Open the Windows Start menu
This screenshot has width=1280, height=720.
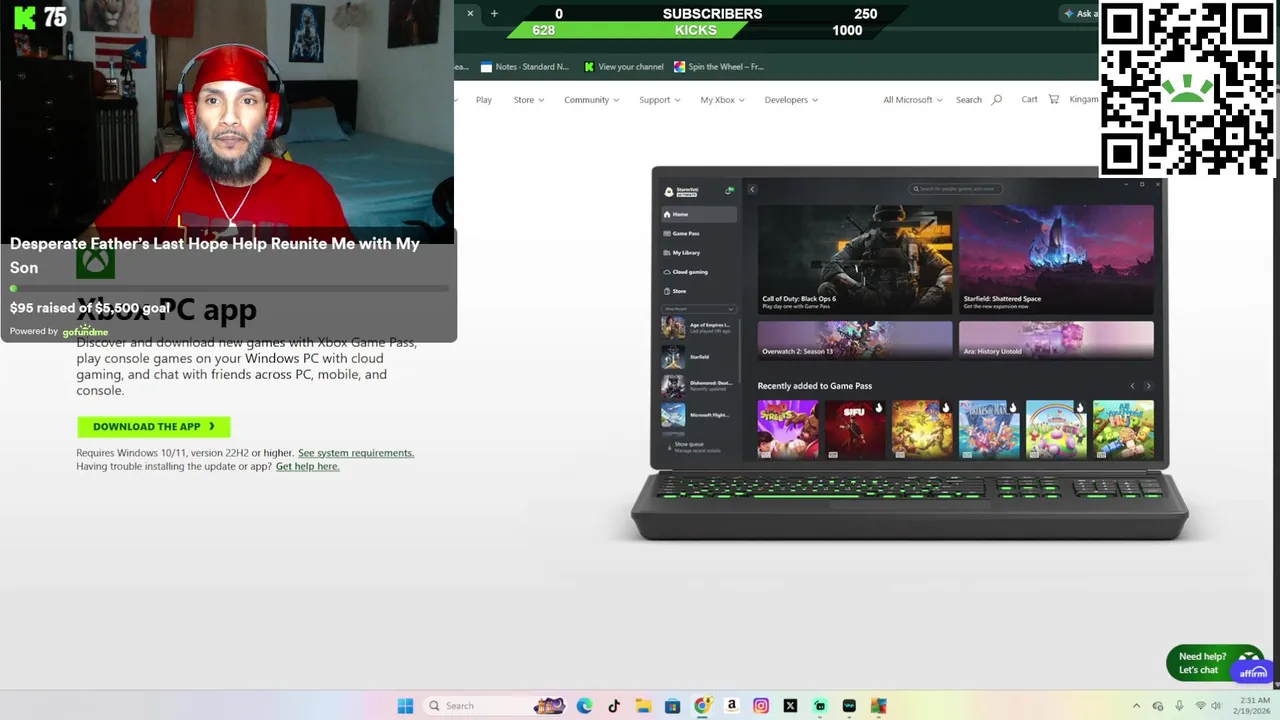(405, 706)
